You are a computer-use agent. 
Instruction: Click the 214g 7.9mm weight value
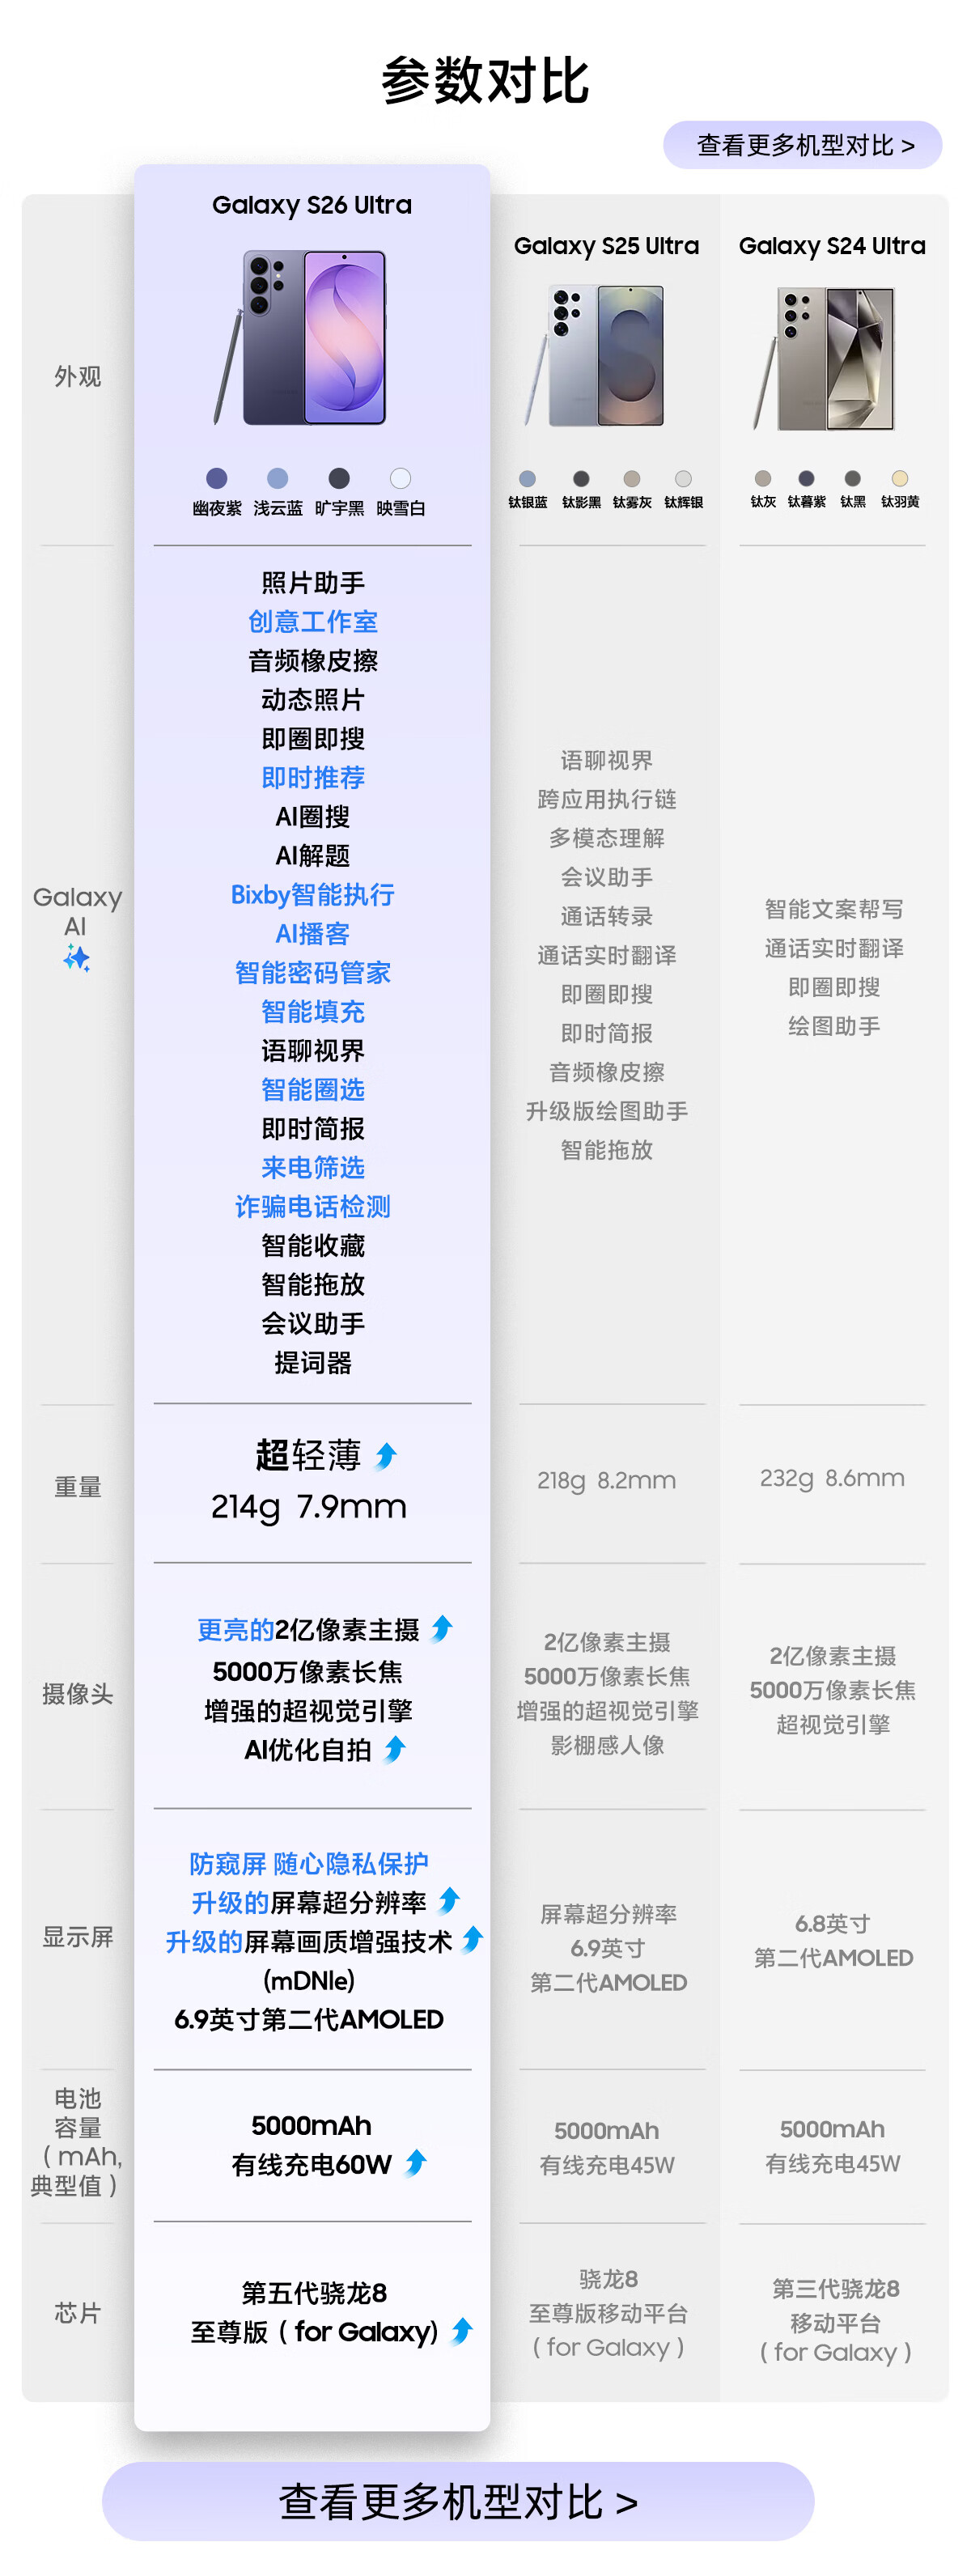pos(309,1507)
